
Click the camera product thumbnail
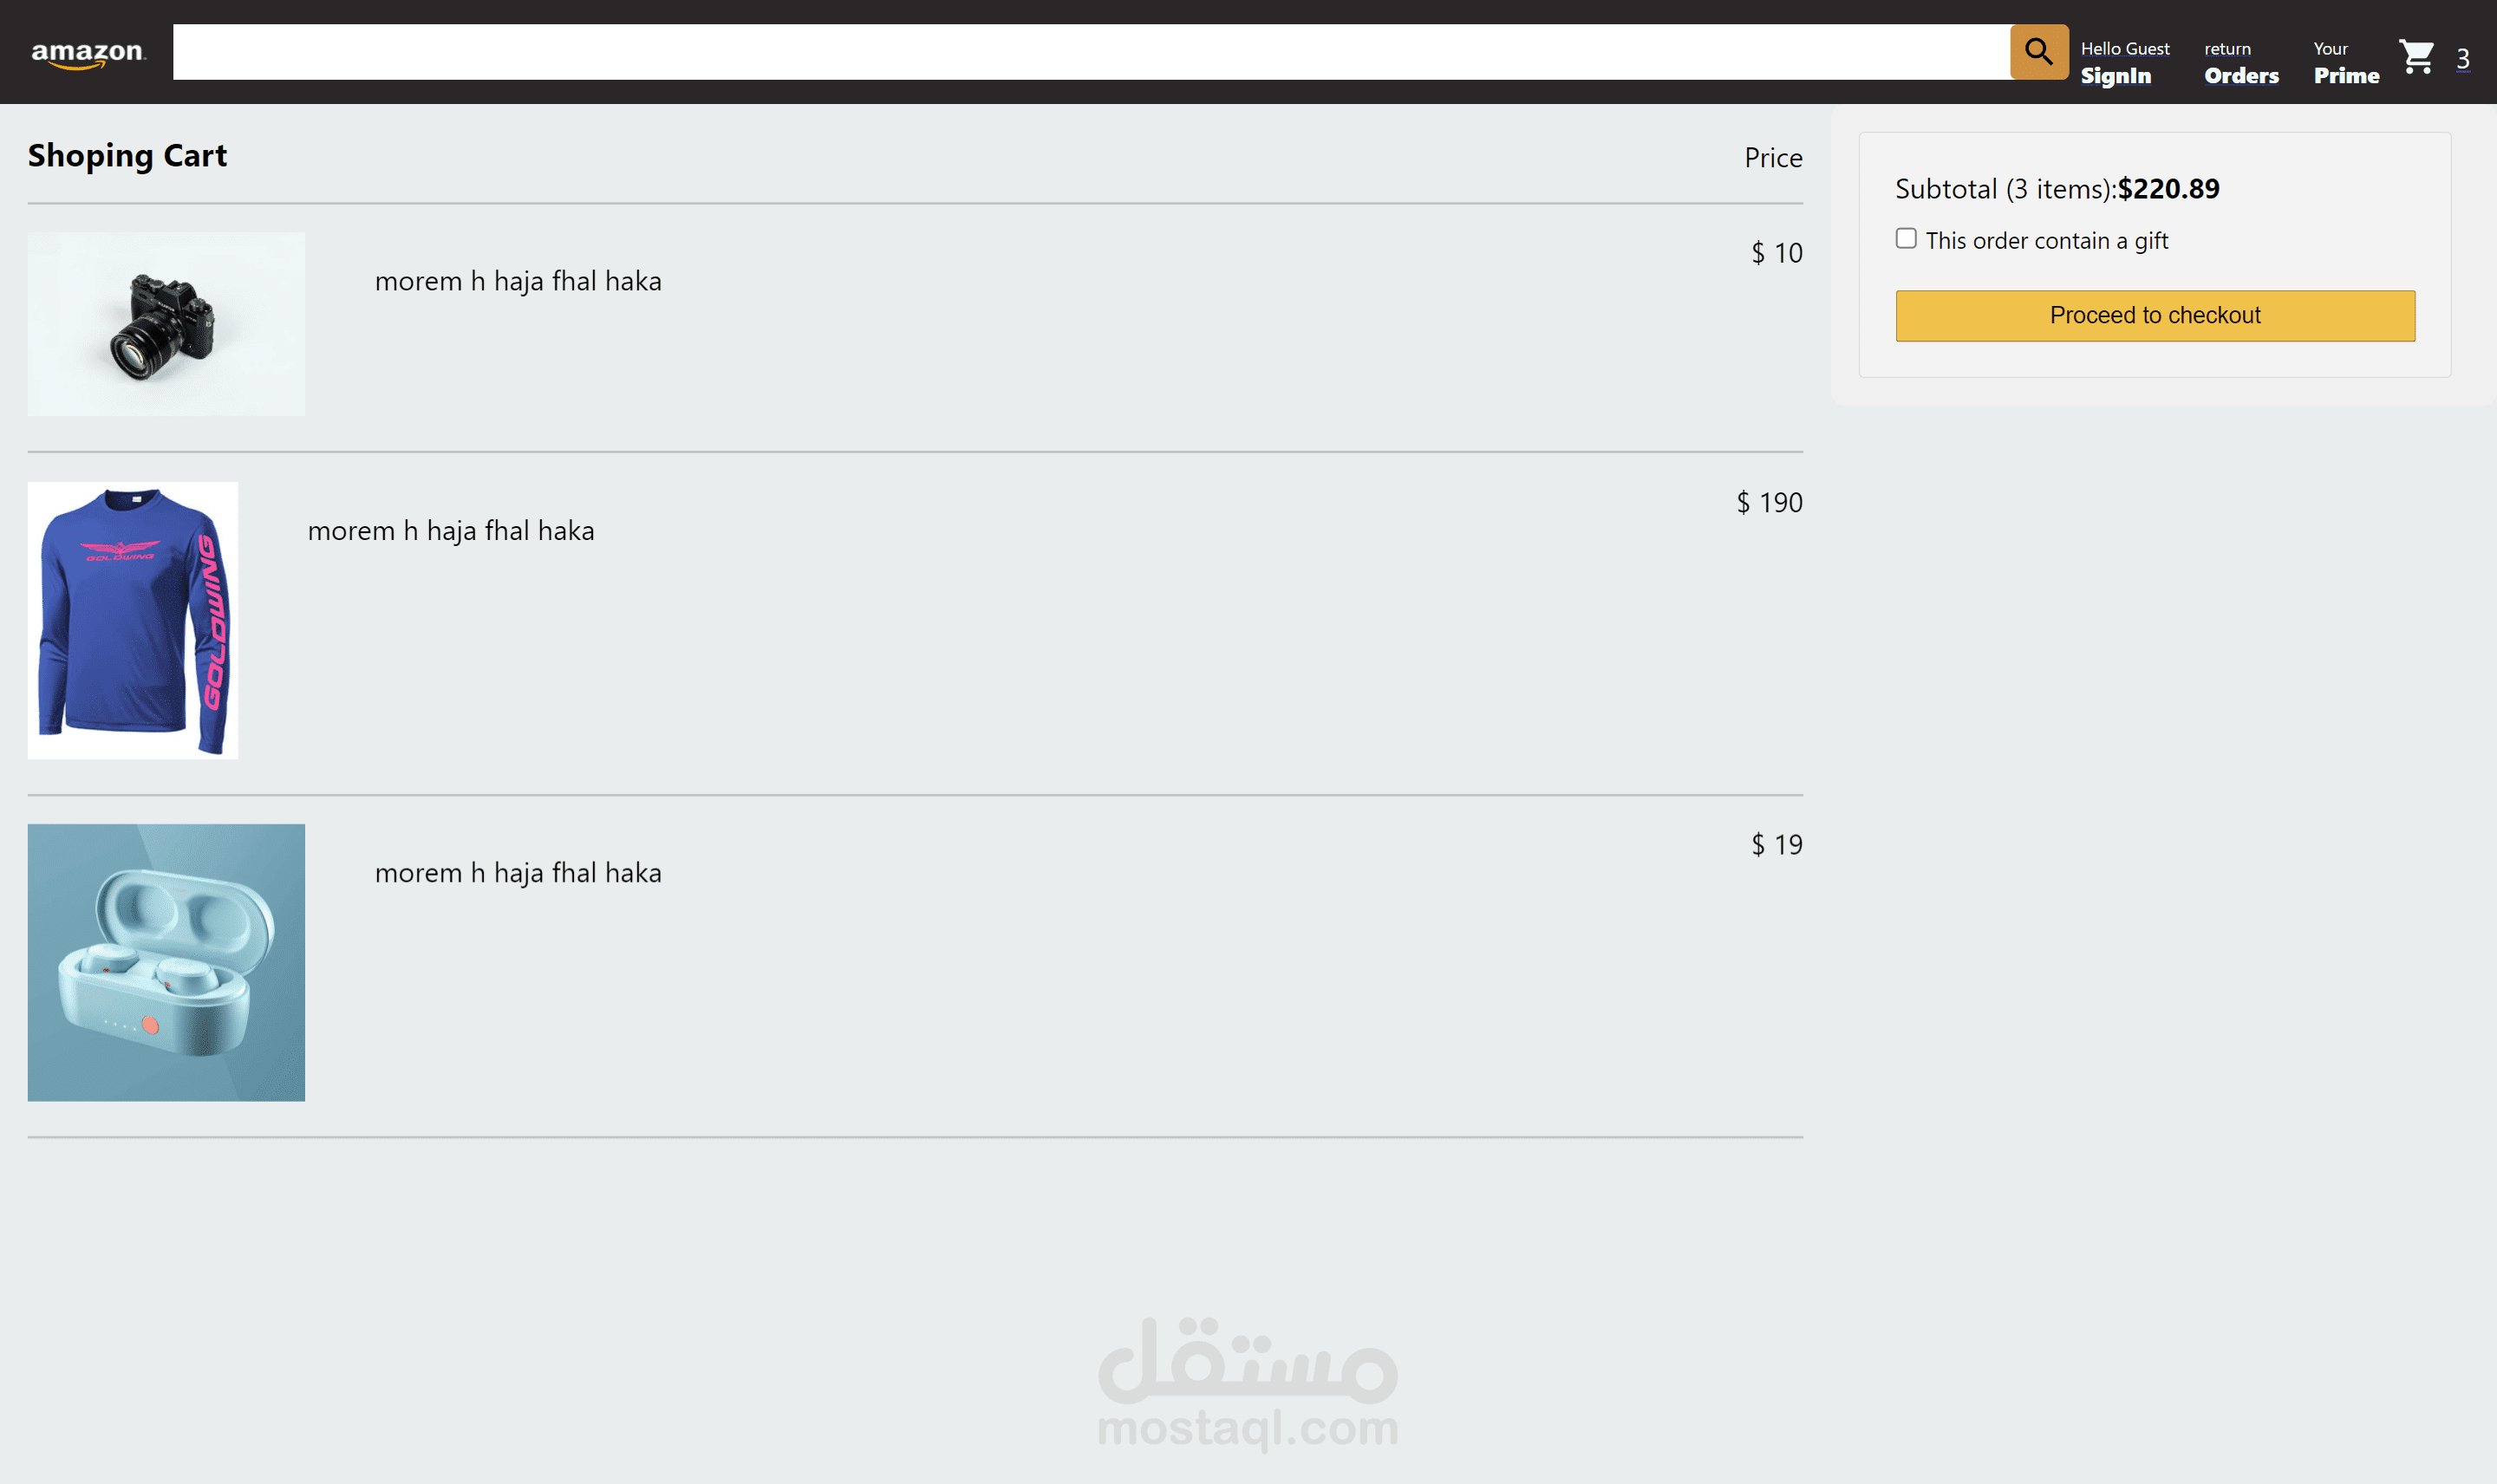(166, 324)
